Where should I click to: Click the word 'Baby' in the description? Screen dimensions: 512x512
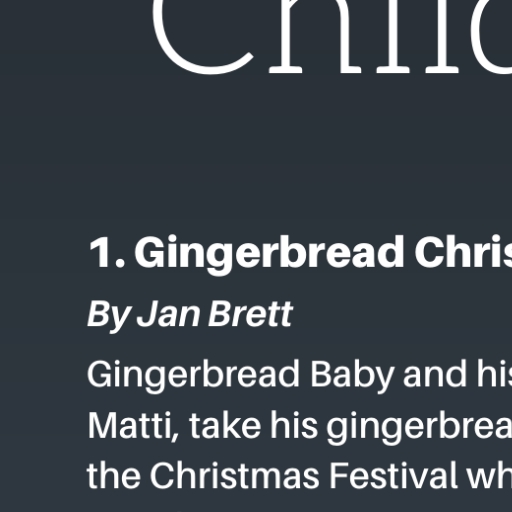pos(352,376)
